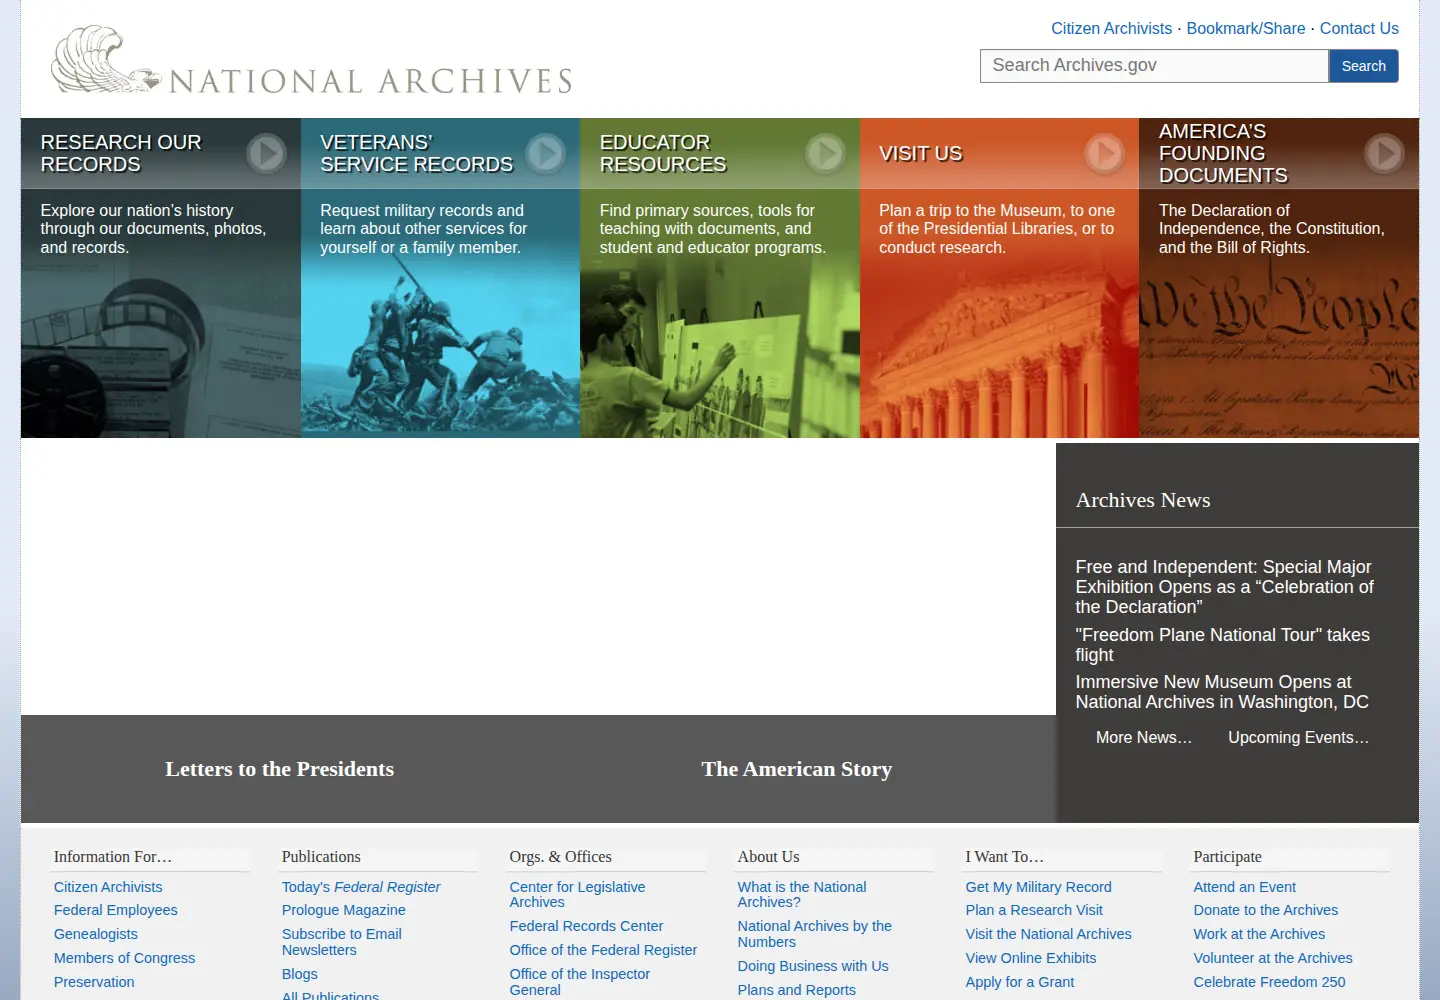Click the Get My Military Record link
This screenshot has height=1000, width=1440.
[1039, 888]
